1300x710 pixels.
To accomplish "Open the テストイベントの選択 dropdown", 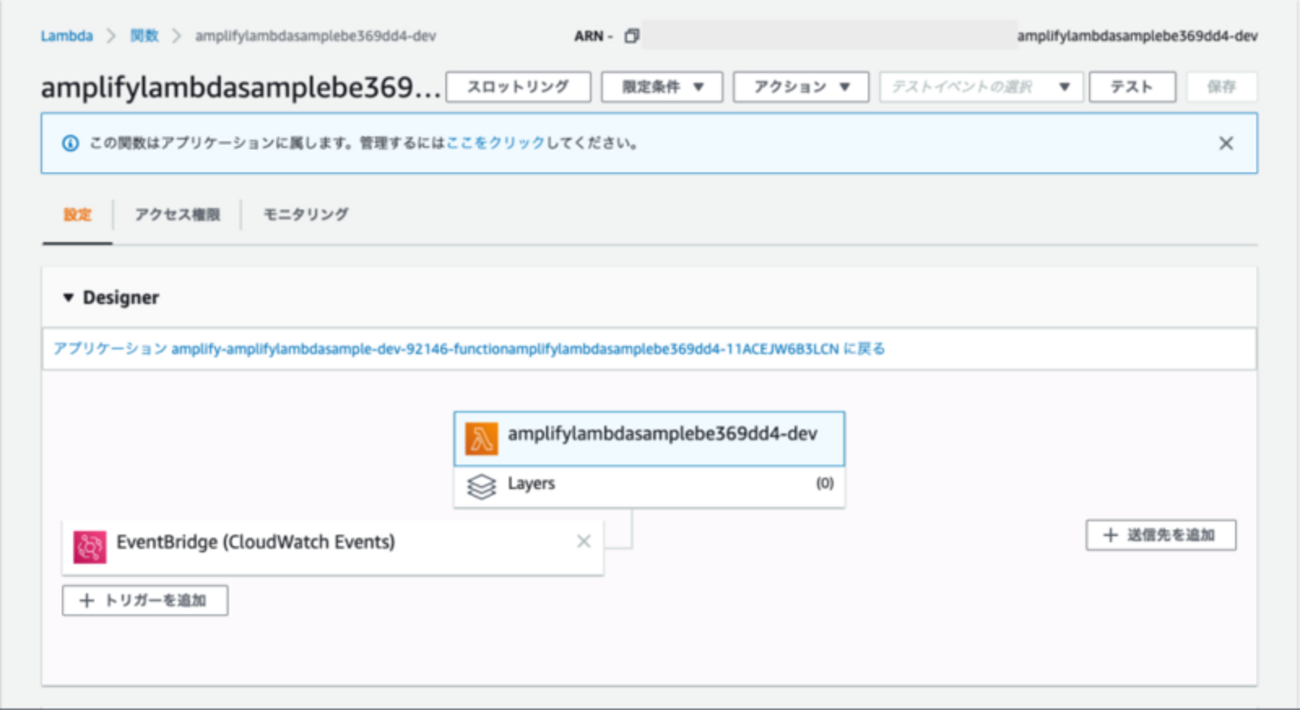I will [x=981, y=87].
